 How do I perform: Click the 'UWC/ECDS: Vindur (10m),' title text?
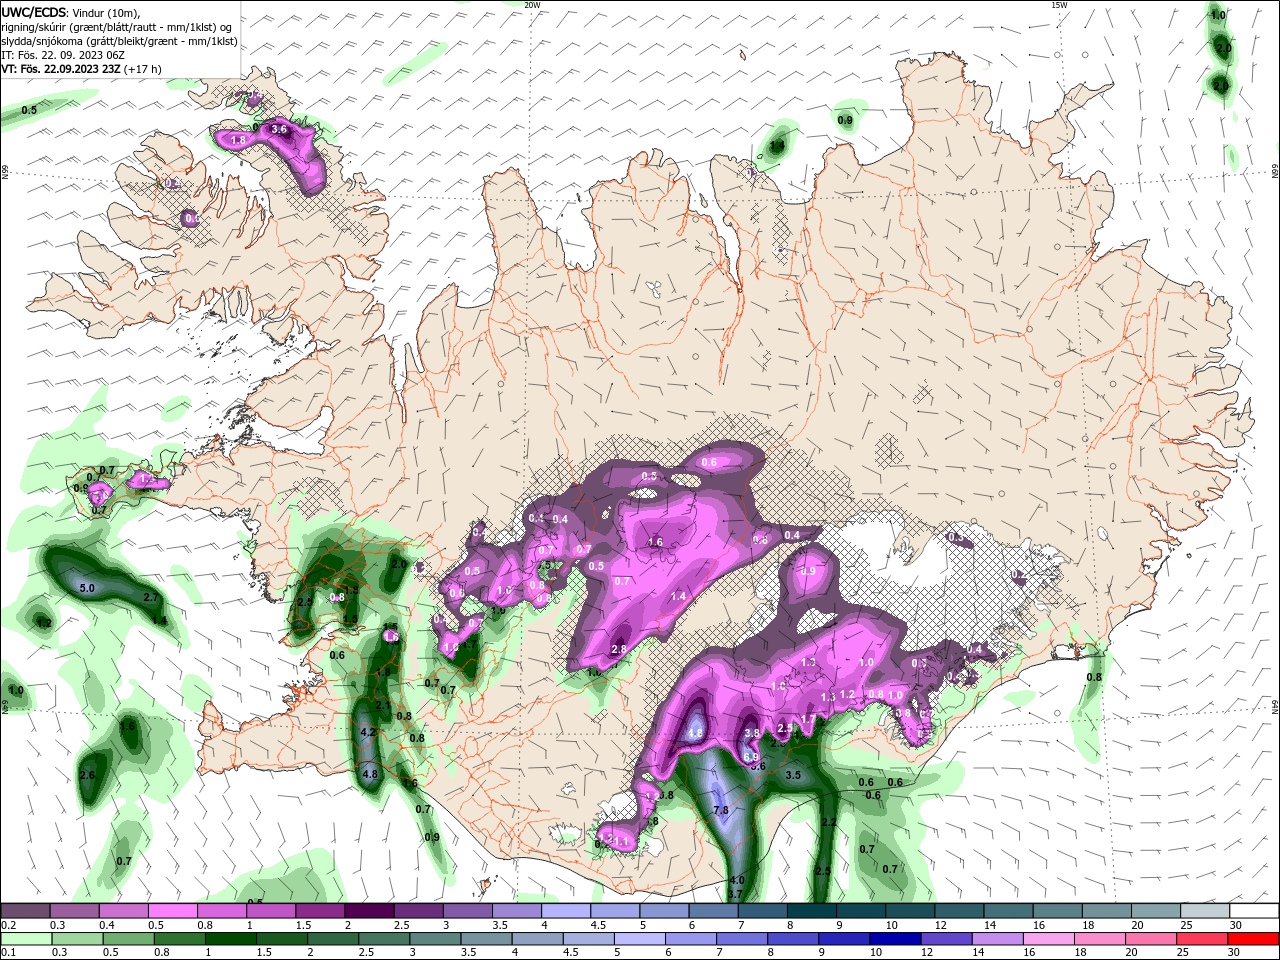(x=71, y=12)
